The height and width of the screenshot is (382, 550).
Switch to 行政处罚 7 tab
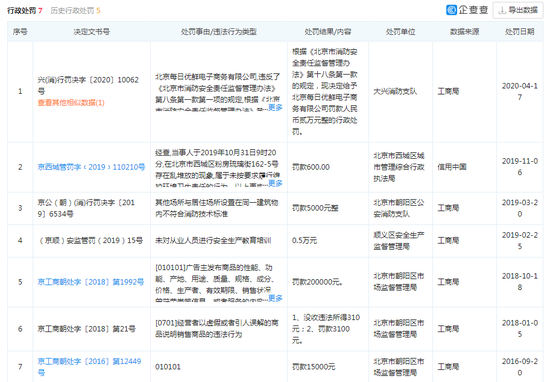click(25, 11)
